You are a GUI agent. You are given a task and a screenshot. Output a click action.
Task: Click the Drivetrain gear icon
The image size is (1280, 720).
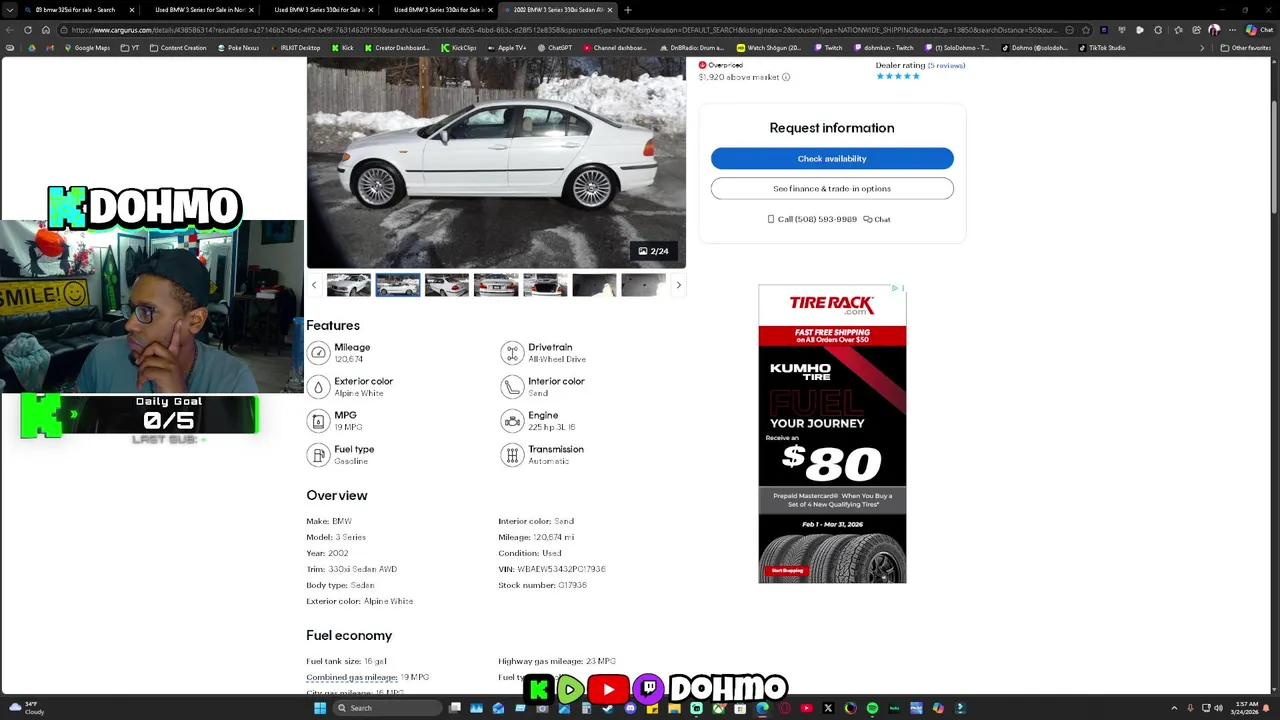[512, 352]
